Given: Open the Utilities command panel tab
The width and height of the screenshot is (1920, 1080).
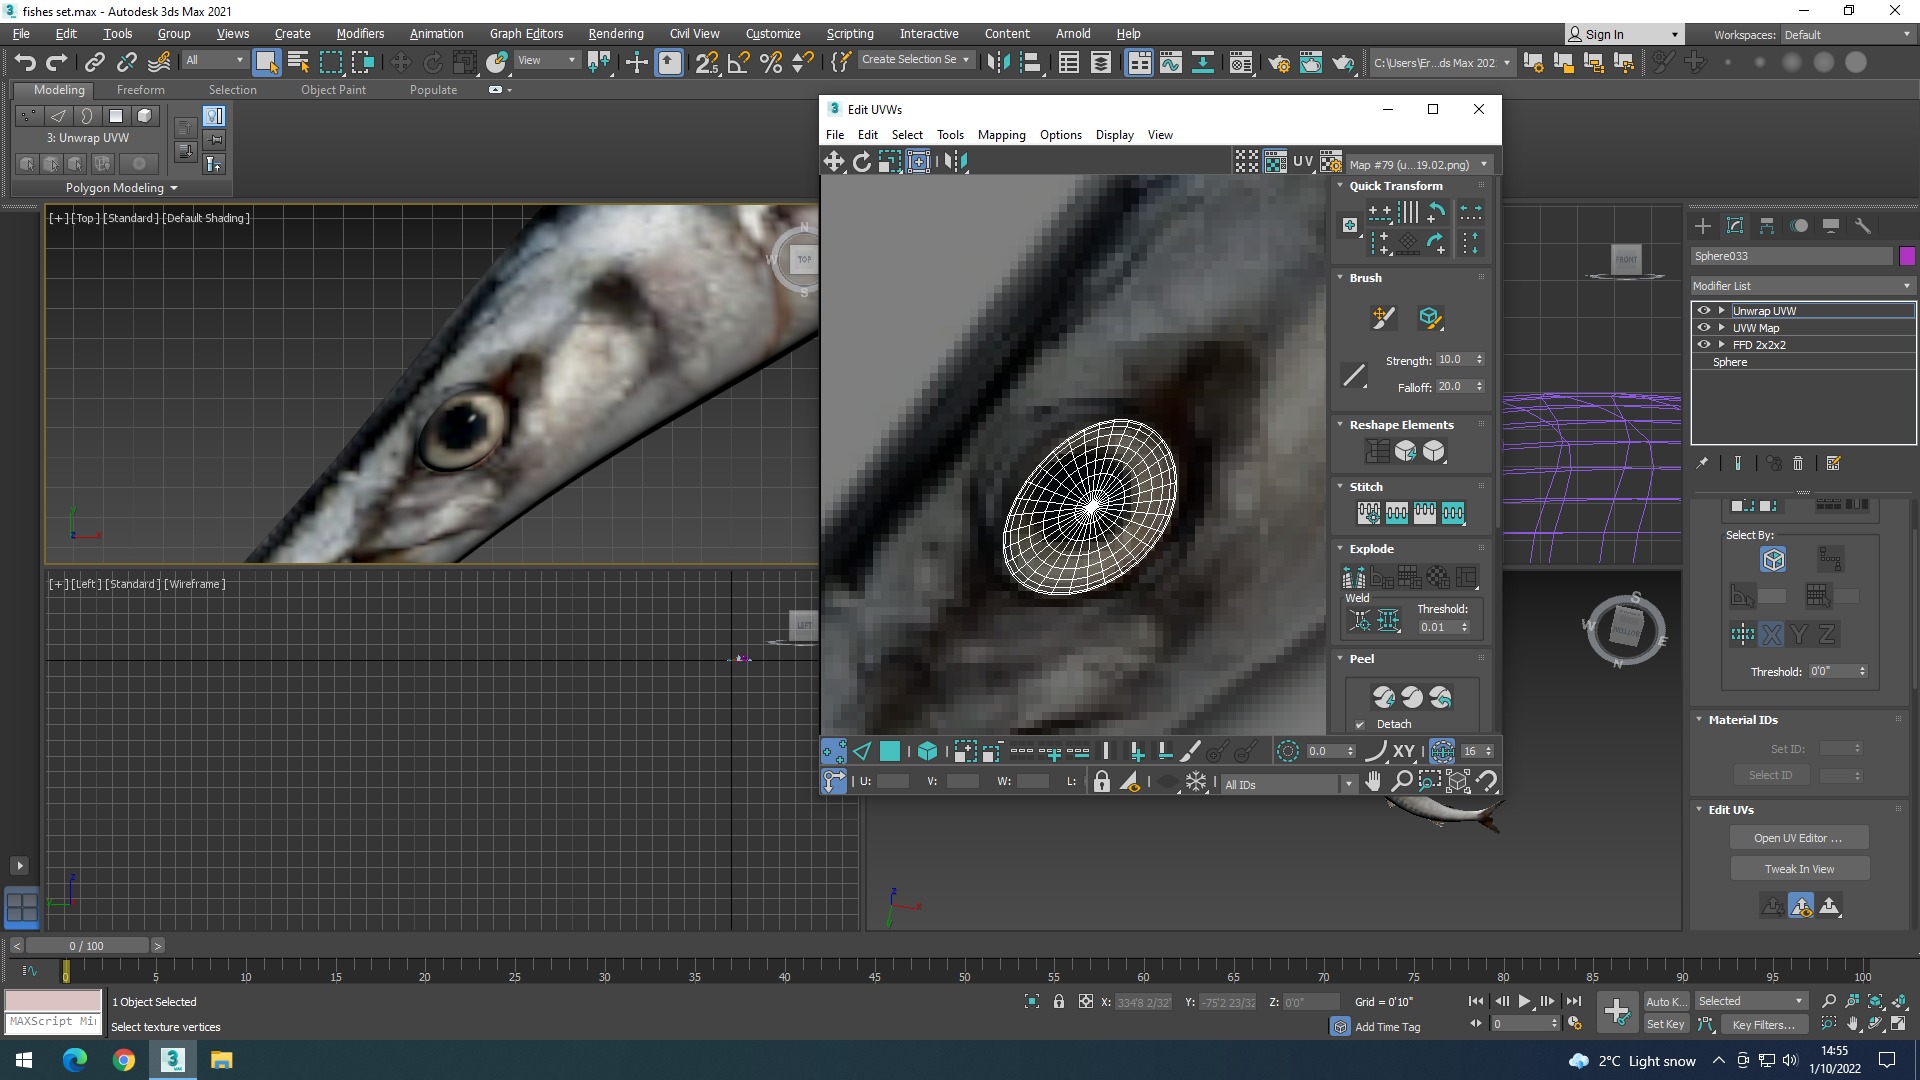Looking at the screenshot, I should click(1863, 226).
